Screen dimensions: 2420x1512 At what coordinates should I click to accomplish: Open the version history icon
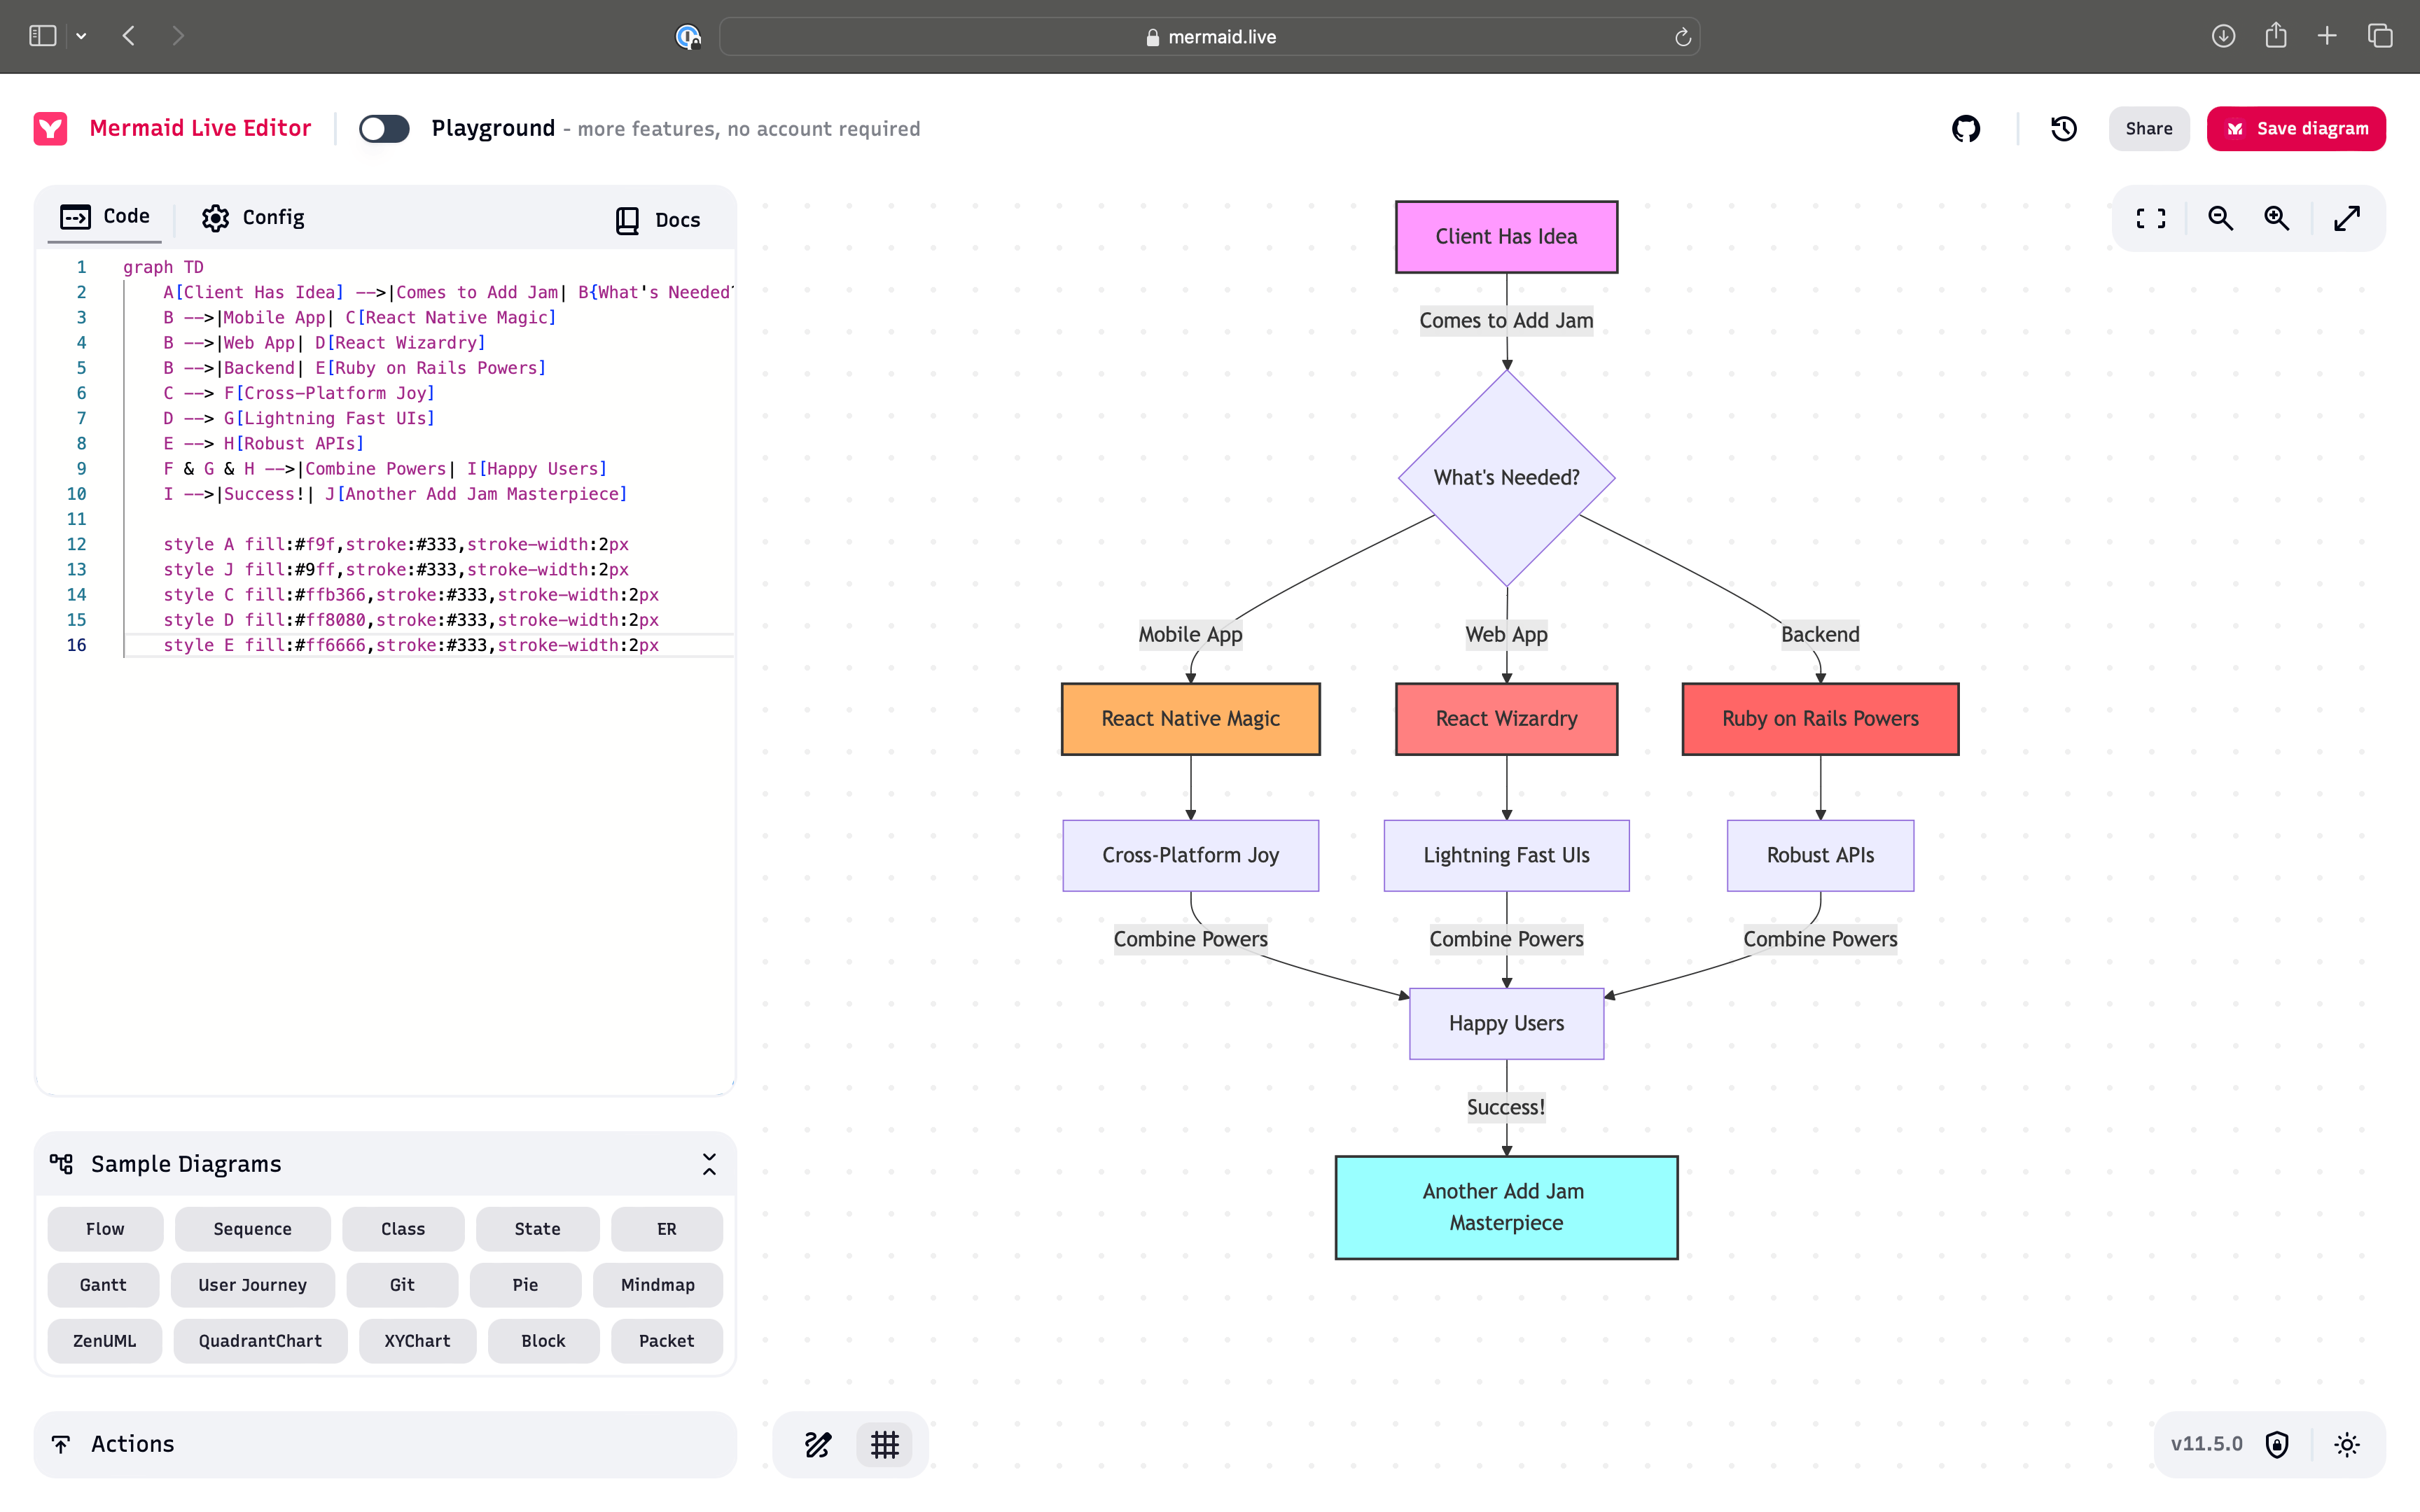[2064, 129]
